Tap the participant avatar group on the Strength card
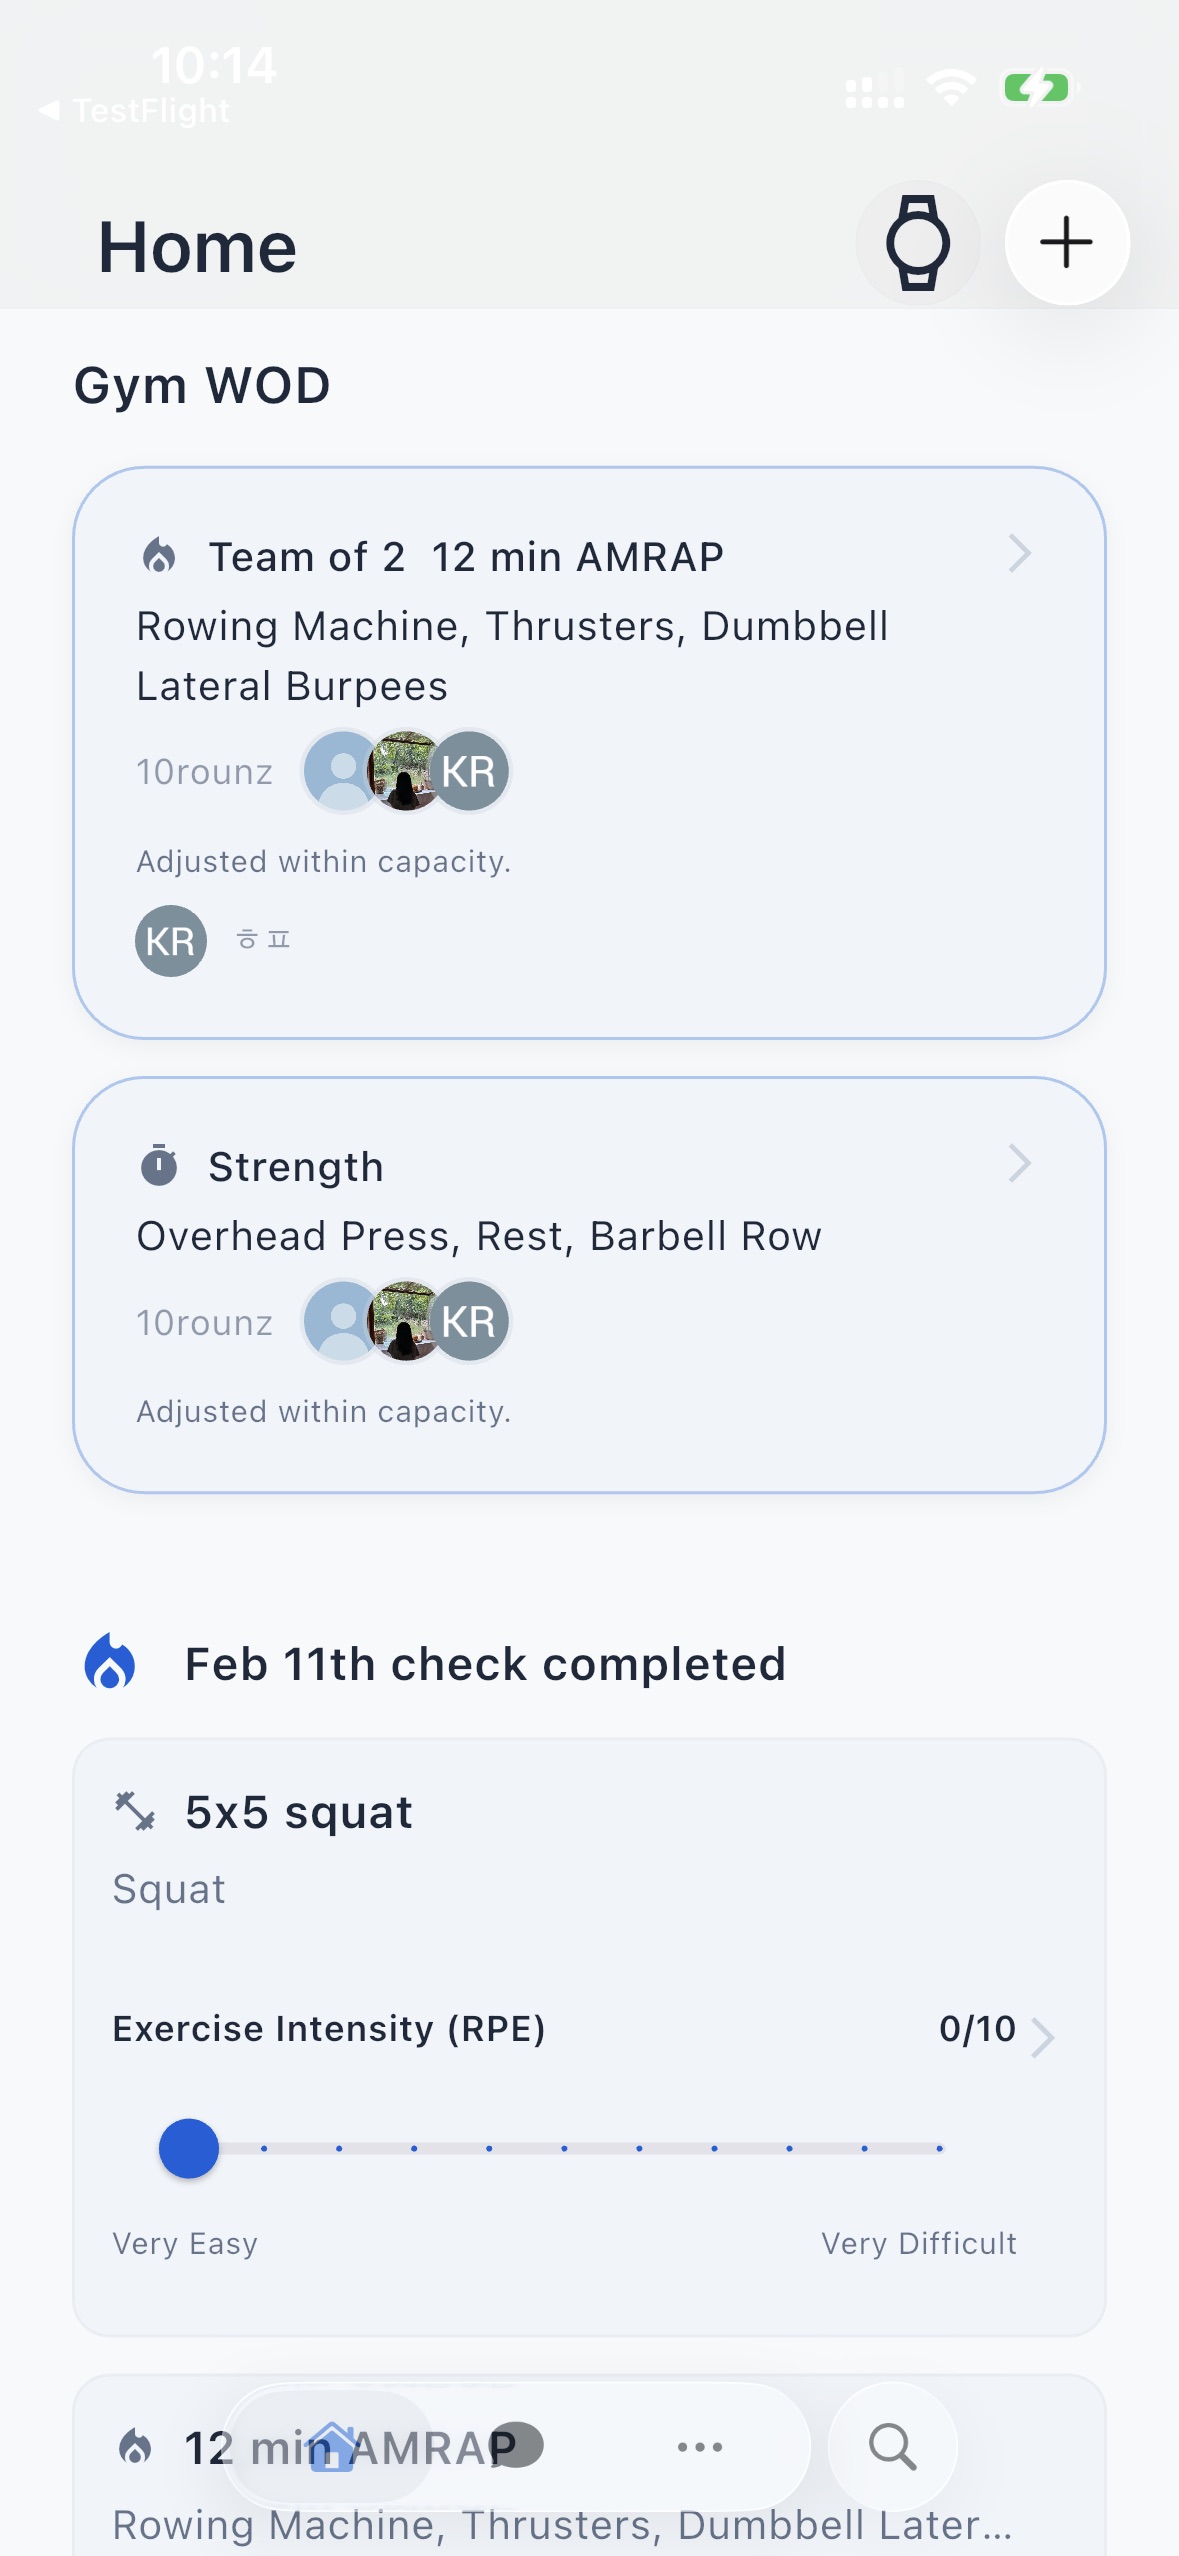This screenshot has width=1179, height=2556. pos(404,1320)
